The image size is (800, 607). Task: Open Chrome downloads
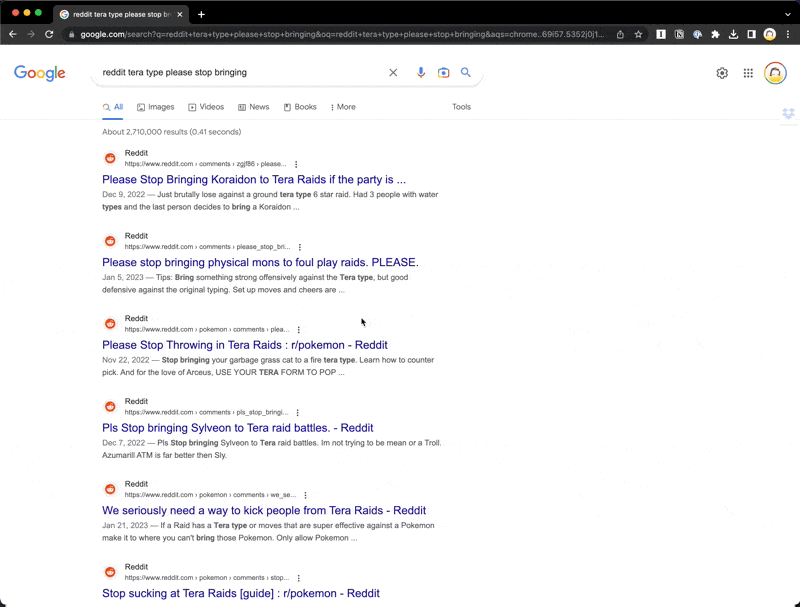coord(733,34)
